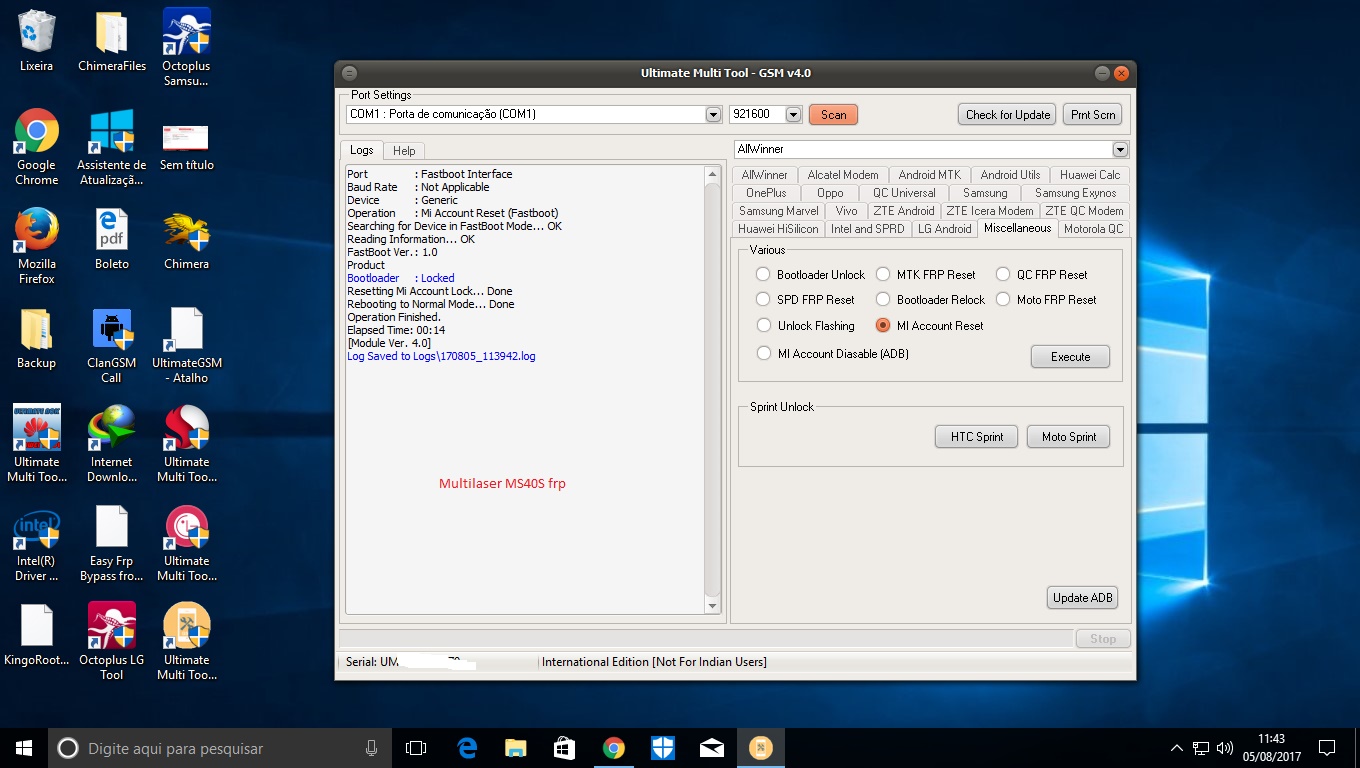Click the Execute button
Screen dimensions: 1360x768
click(1070, 356)
